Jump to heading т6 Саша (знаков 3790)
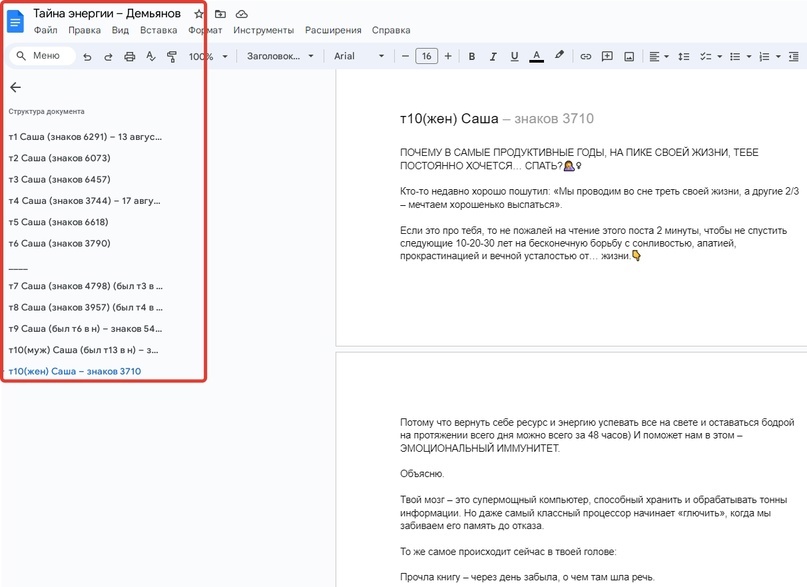Screen dimensions: 807x587 (x=59, y=243)
